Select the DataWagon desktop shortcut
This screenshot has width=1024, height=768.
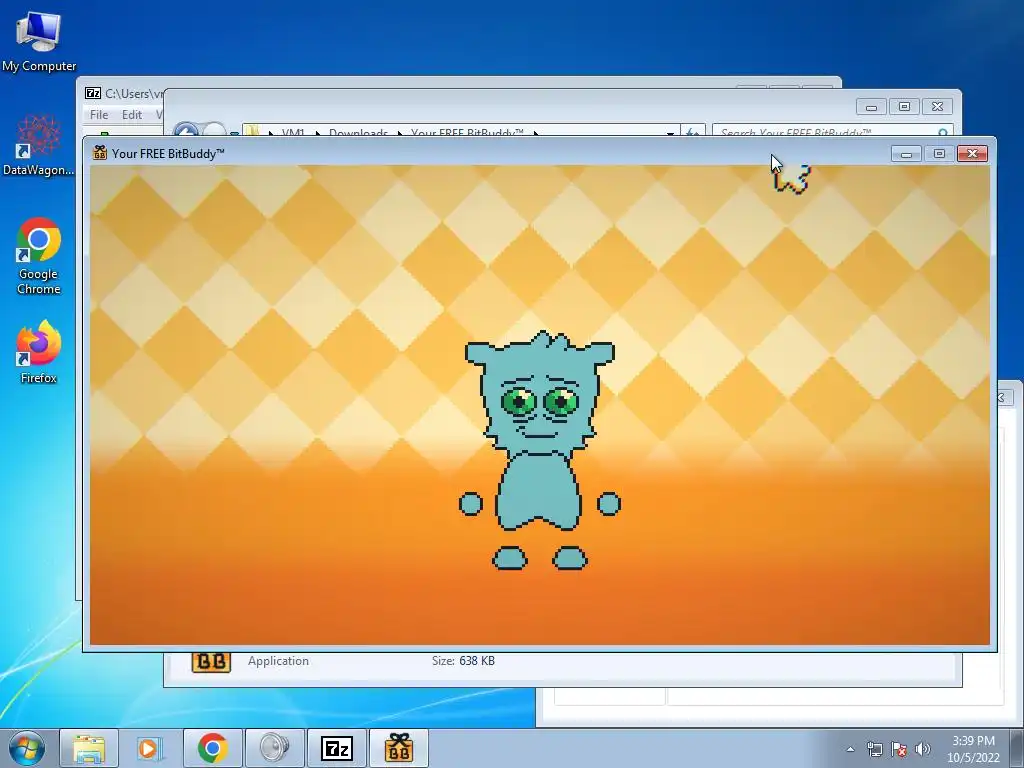coord(39,145)
